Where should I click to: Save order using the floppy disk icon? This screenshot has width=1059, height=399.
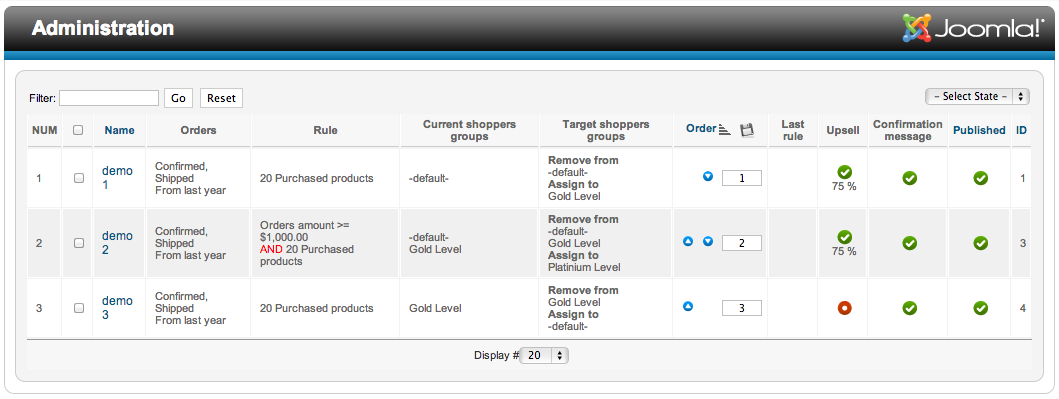click(x=746, y=130)
